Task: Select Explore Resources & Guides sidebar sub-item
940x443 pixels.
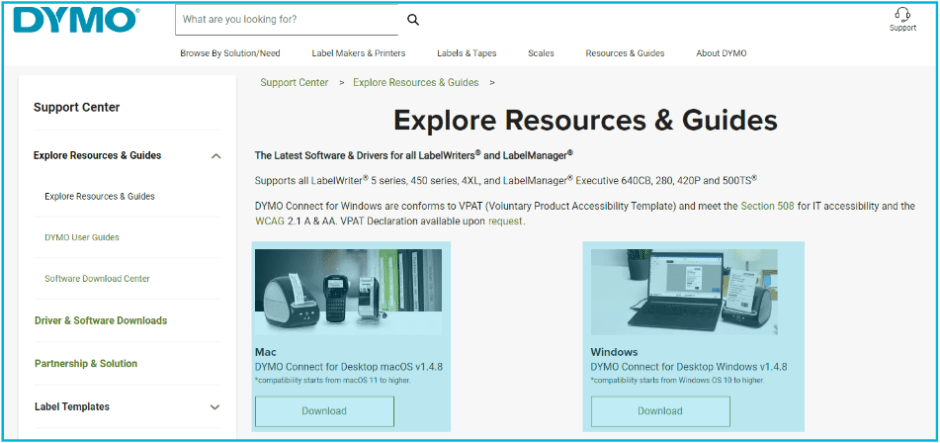Action: (100, 197)
